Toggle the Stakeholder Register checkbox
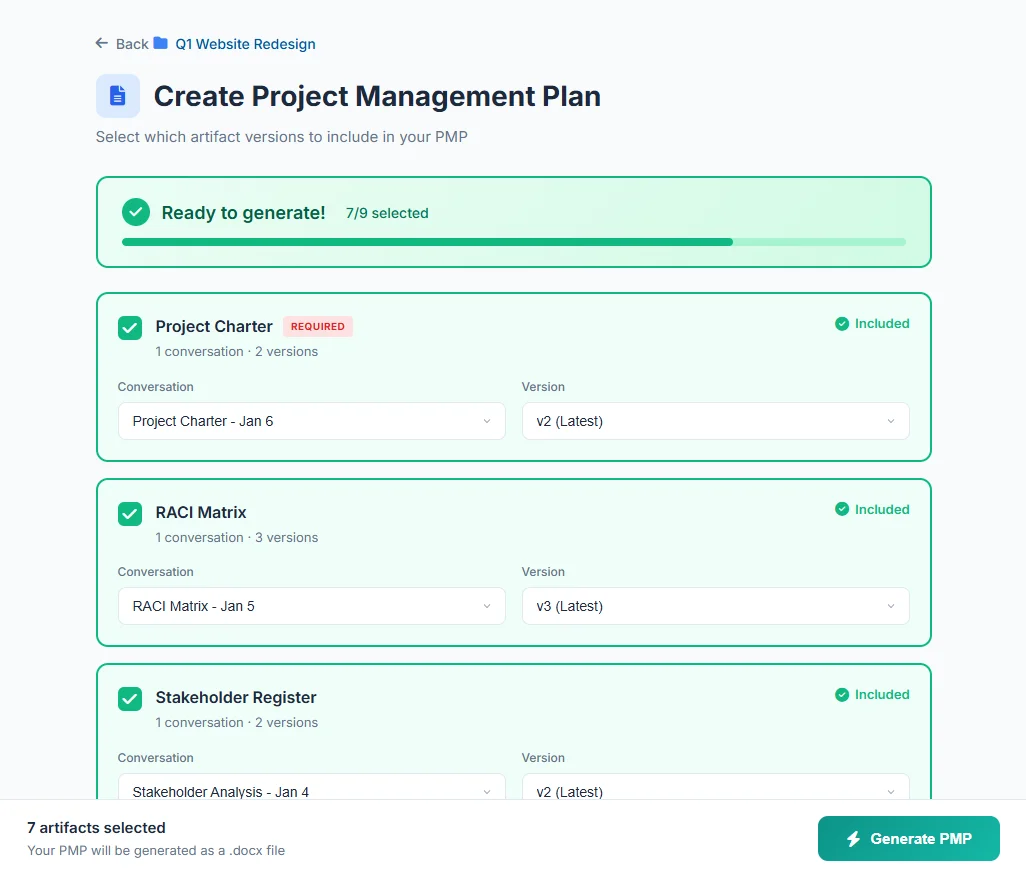This screenshot has width=1026, height=872. (130, 698)
